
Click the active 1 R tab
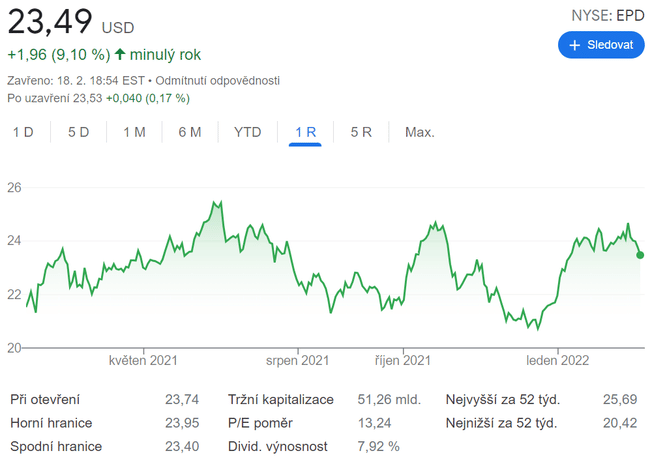point(305,132)
